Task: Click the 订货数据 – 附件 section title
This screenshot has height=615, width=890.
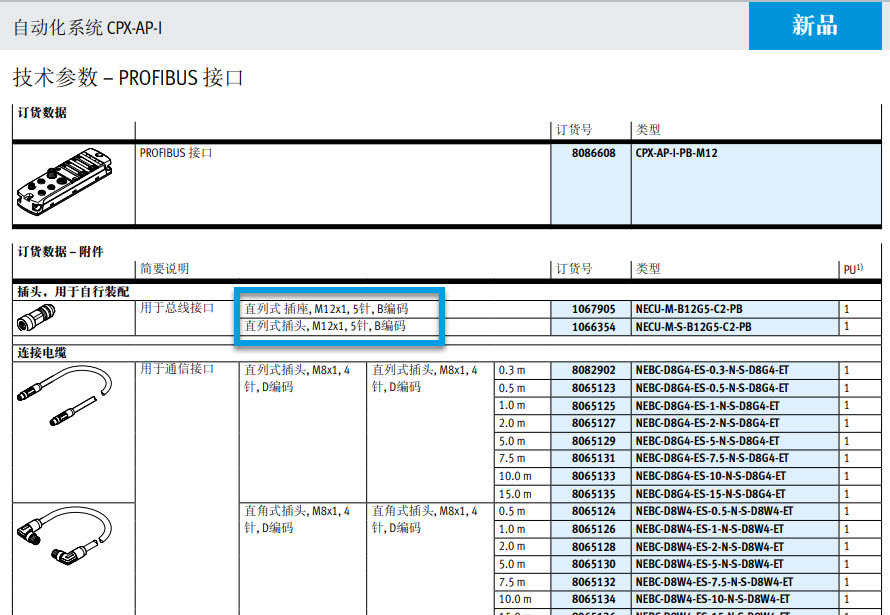Action: pos(60,251)
